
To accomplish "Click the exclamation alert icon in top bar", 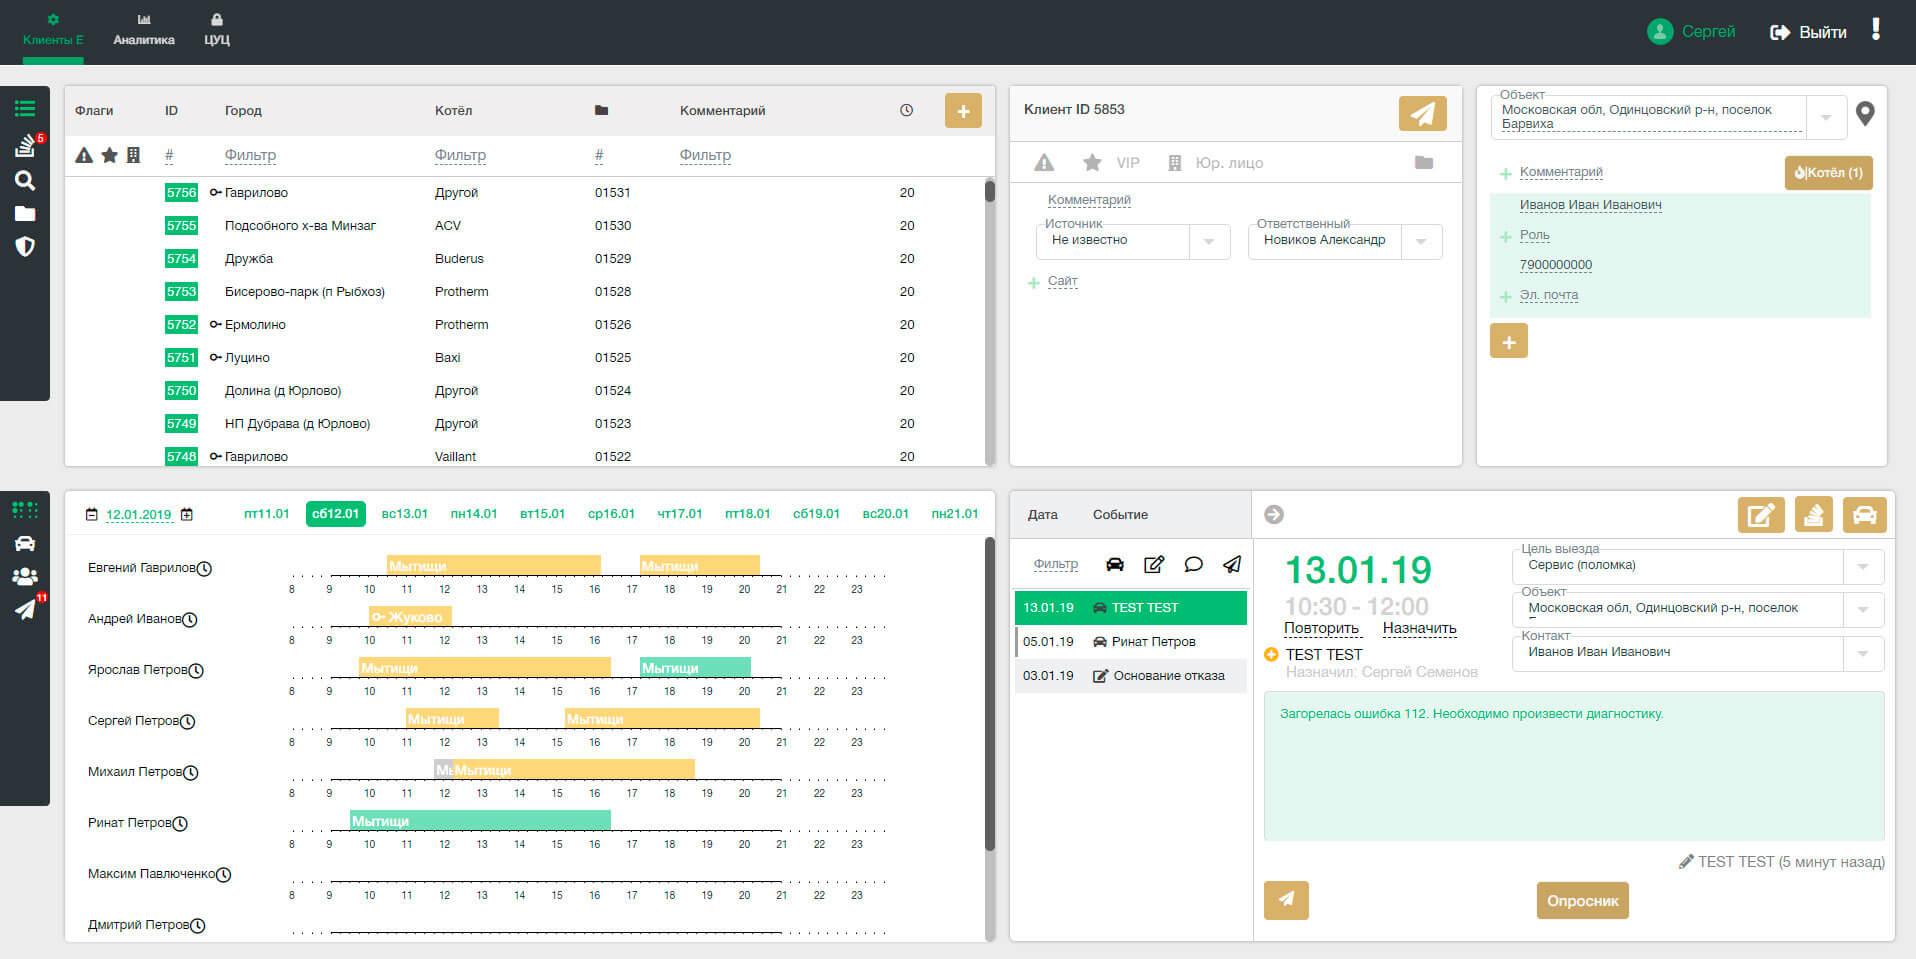I will [x=1876, y=30].
